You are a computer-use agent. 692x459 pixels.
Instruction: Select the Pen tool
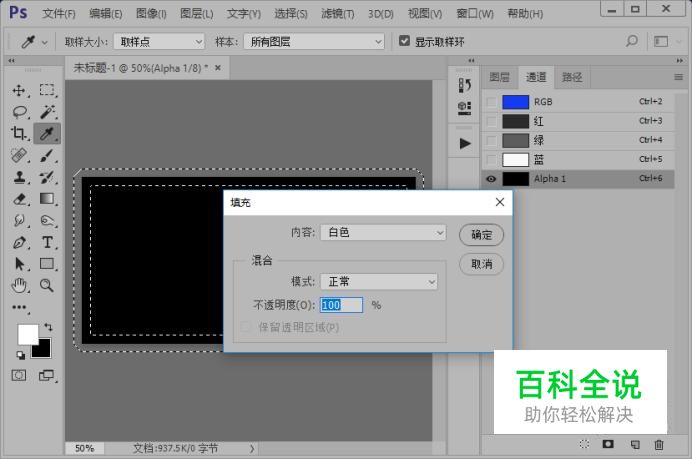[19, 242]
